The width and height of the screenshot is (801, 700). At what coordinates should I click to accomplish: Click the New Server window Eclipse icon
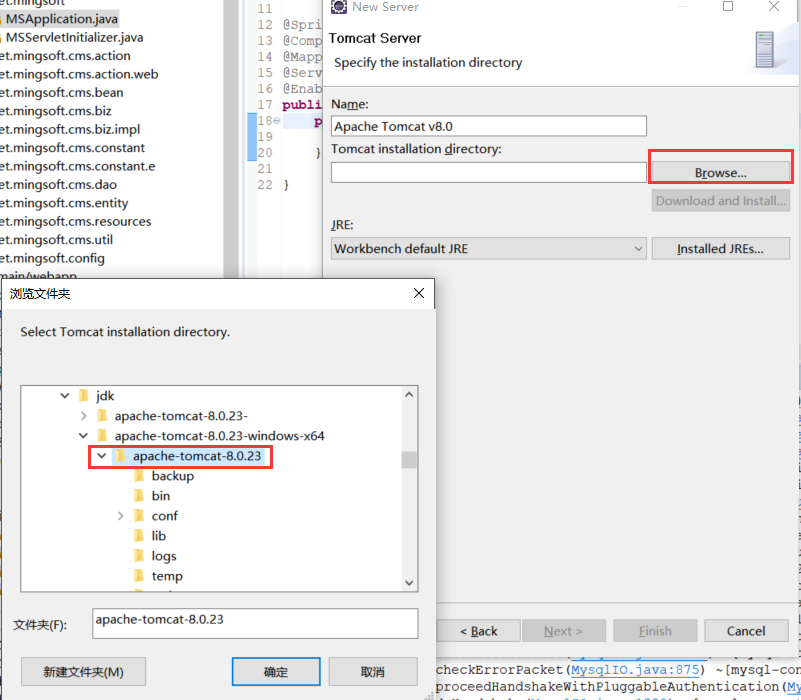click(x=339, y=7)
